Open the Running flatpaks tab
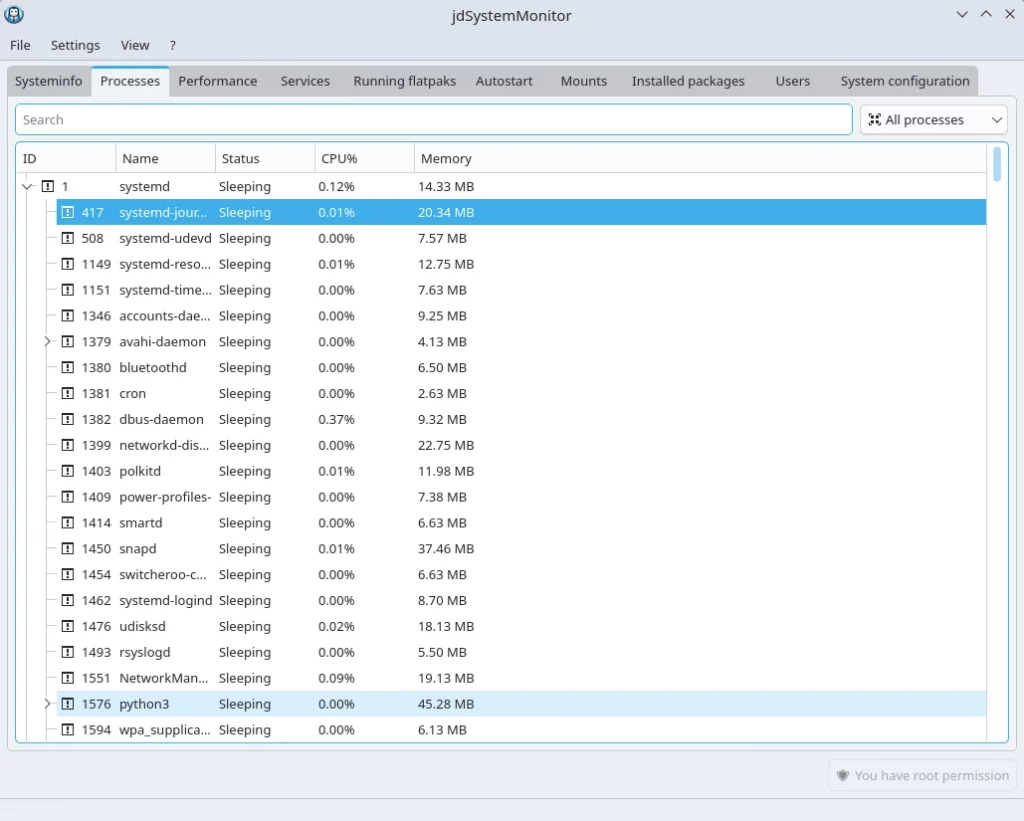 click(404, 81)
